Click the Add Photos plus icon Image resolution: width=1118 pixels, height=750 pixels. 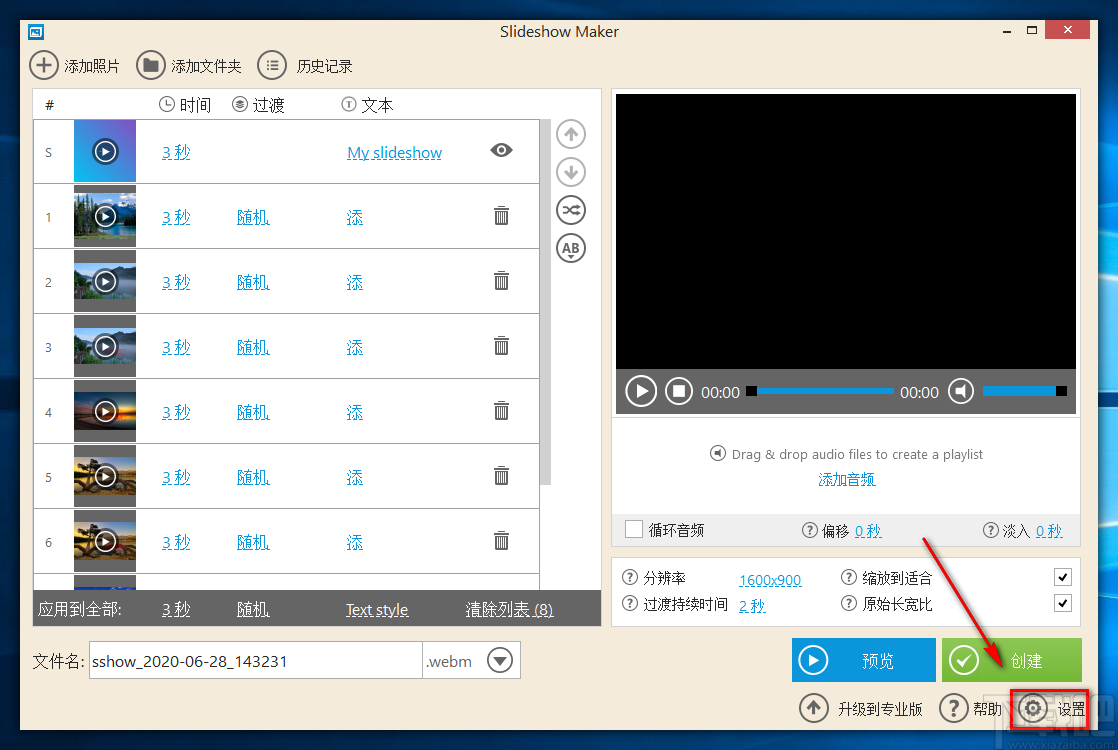click(43, 66)
